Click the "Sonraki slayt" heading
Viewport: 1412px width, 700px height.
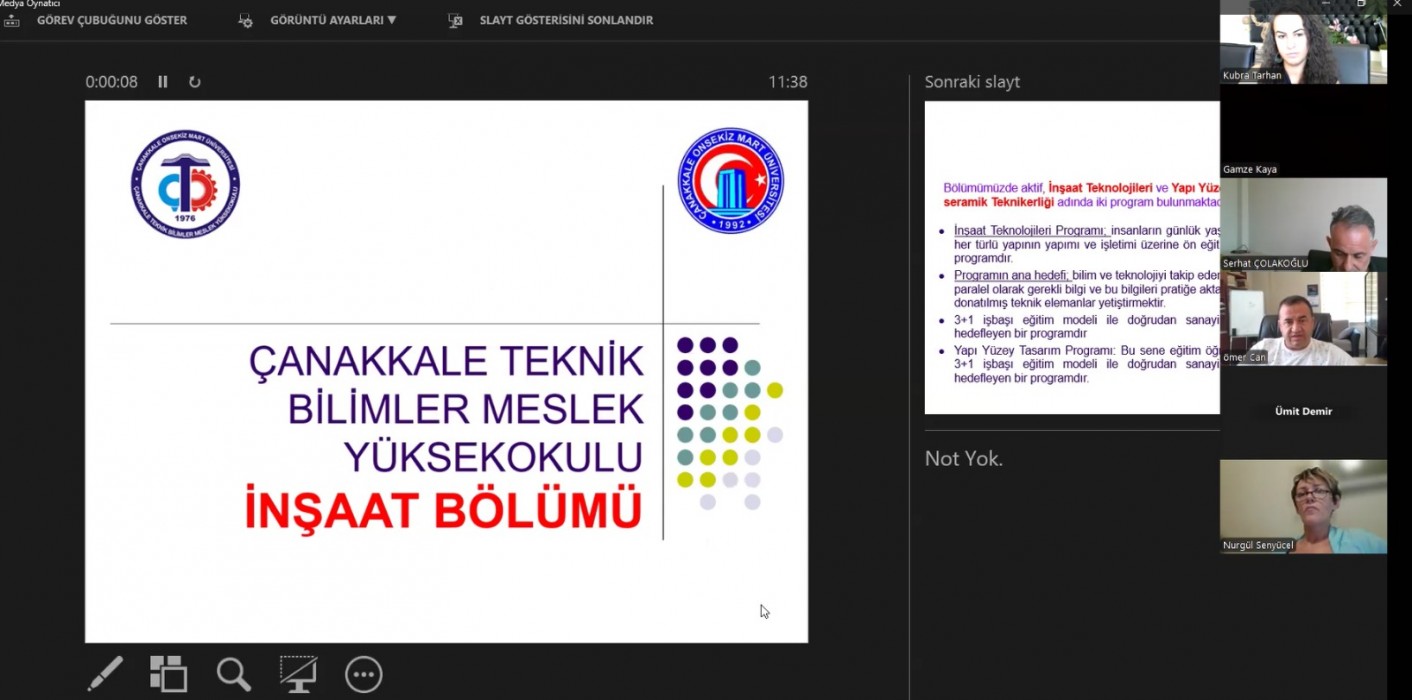[x=972, y=82]
